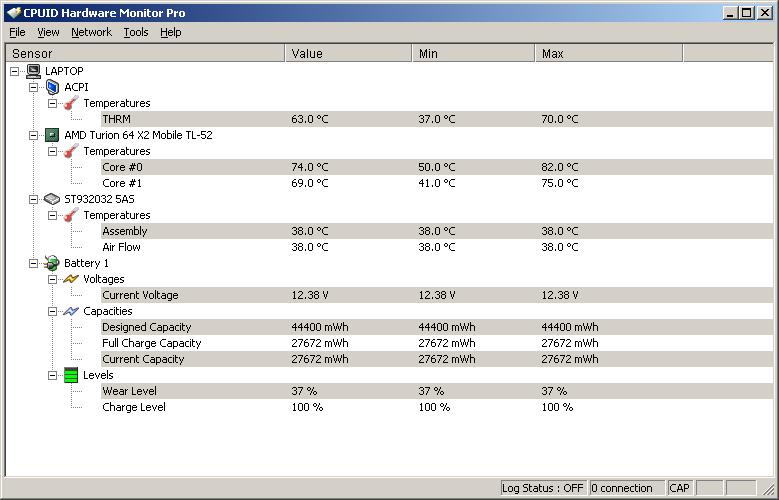Viewport: 779px width, 500px height.
Task: Select the Wear Level row
Action: [437, 391]
